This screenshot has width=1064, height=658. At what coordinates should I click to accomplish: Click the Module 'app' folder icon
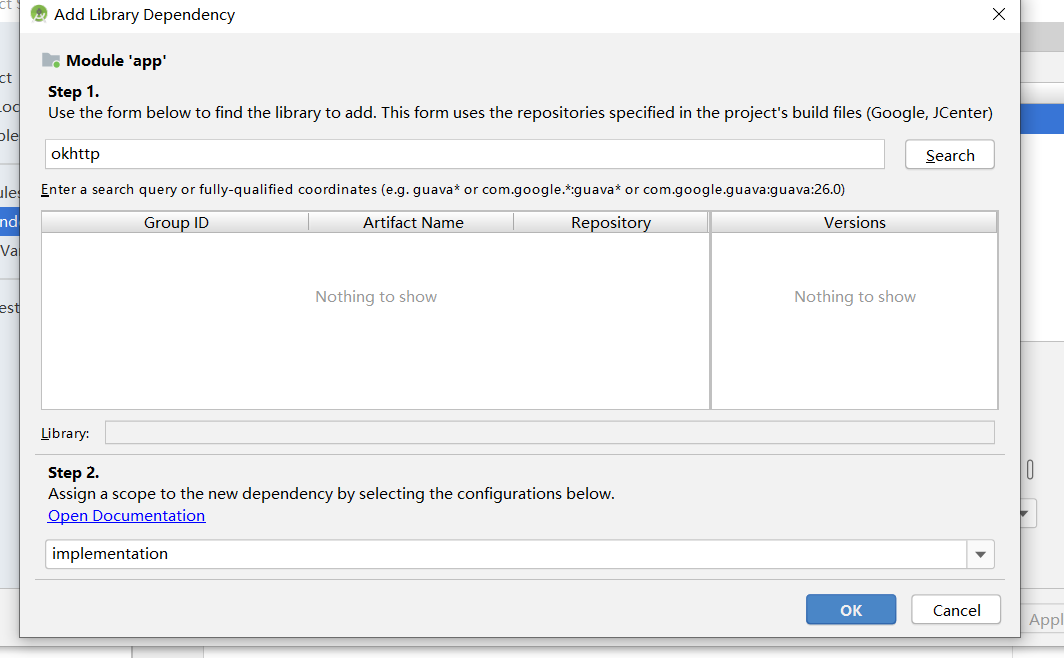coord(51,61)
